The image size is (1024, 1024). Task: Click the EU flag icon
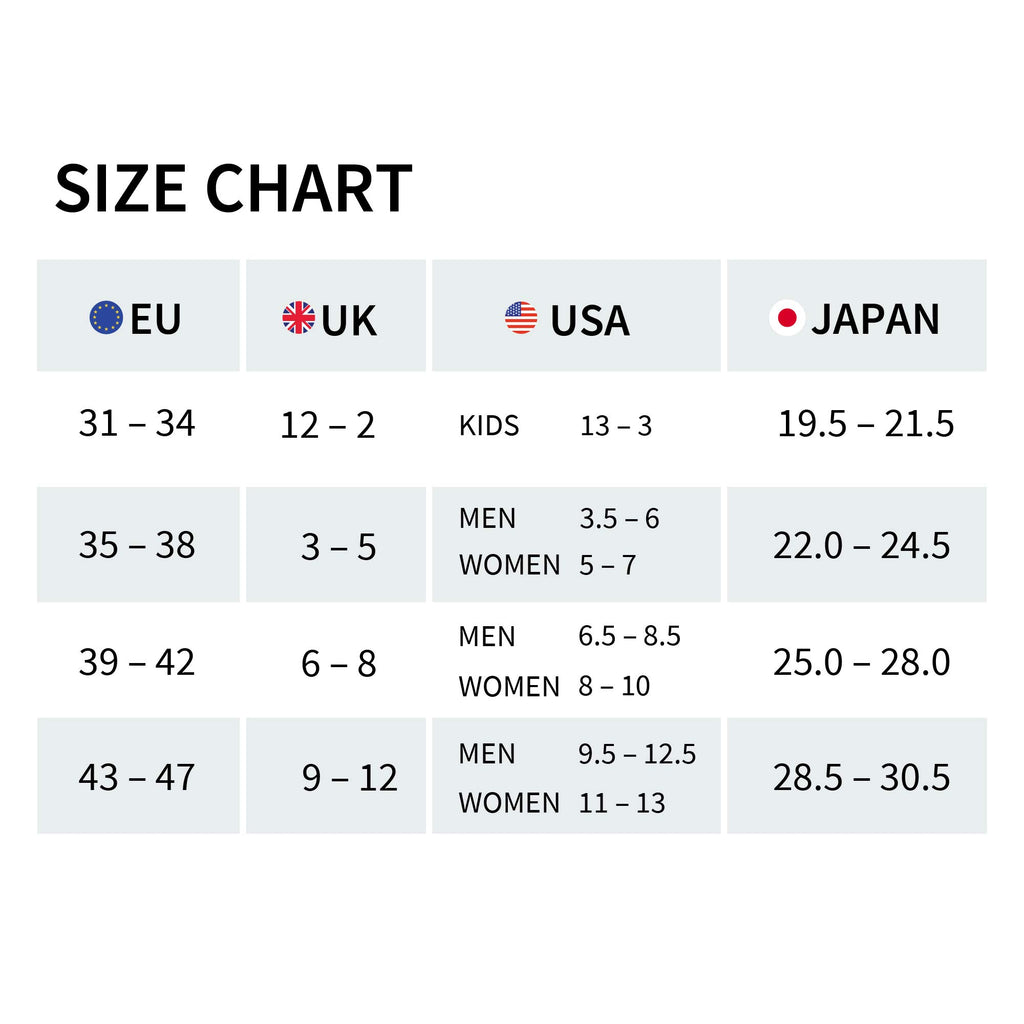(106, 317)
